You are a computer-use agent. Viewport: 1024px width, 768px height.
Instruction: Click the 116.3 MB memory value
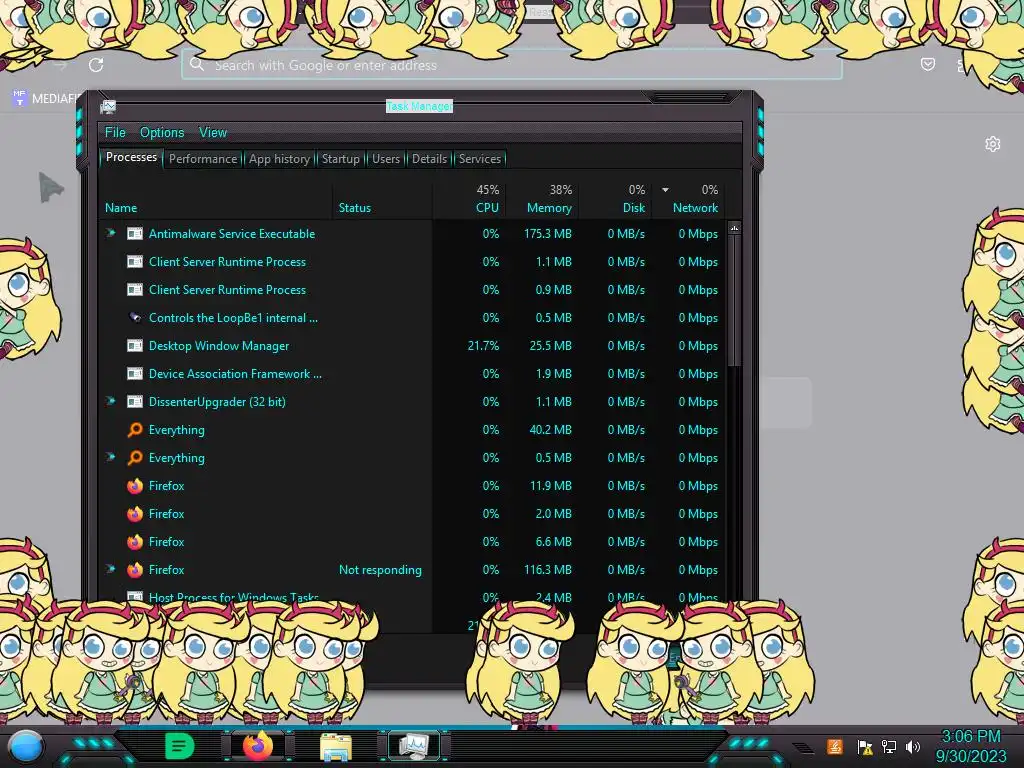547,569
